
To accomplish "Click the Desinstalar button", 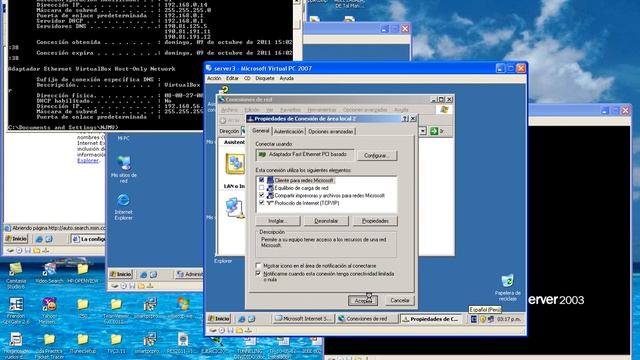I will [x=327, y=221].
